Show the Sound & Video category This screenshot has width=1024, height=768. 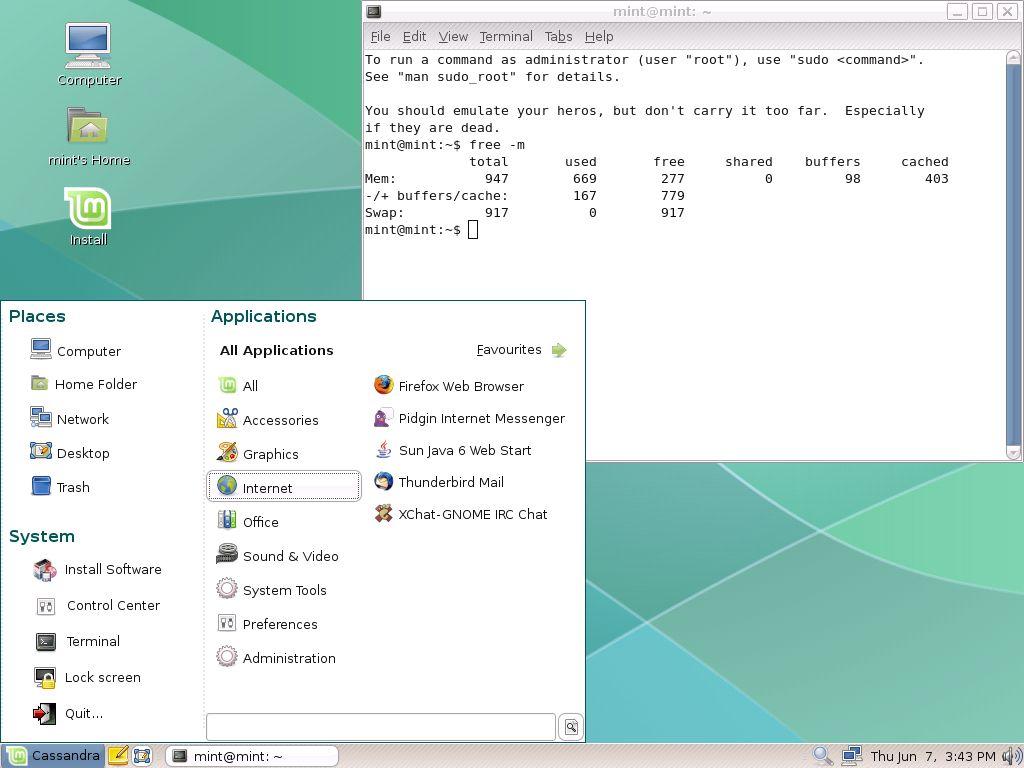[x=290, y=556]
